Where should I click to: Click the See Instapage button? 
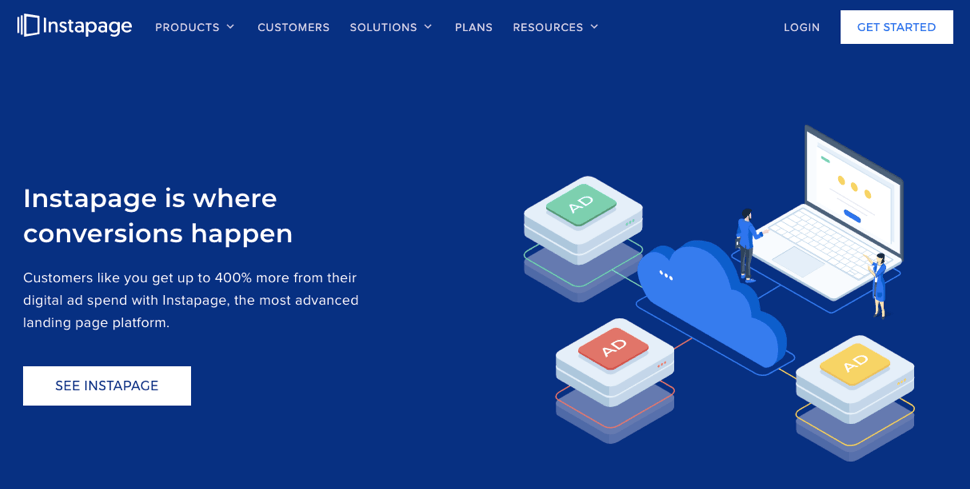tap(107, 386)
